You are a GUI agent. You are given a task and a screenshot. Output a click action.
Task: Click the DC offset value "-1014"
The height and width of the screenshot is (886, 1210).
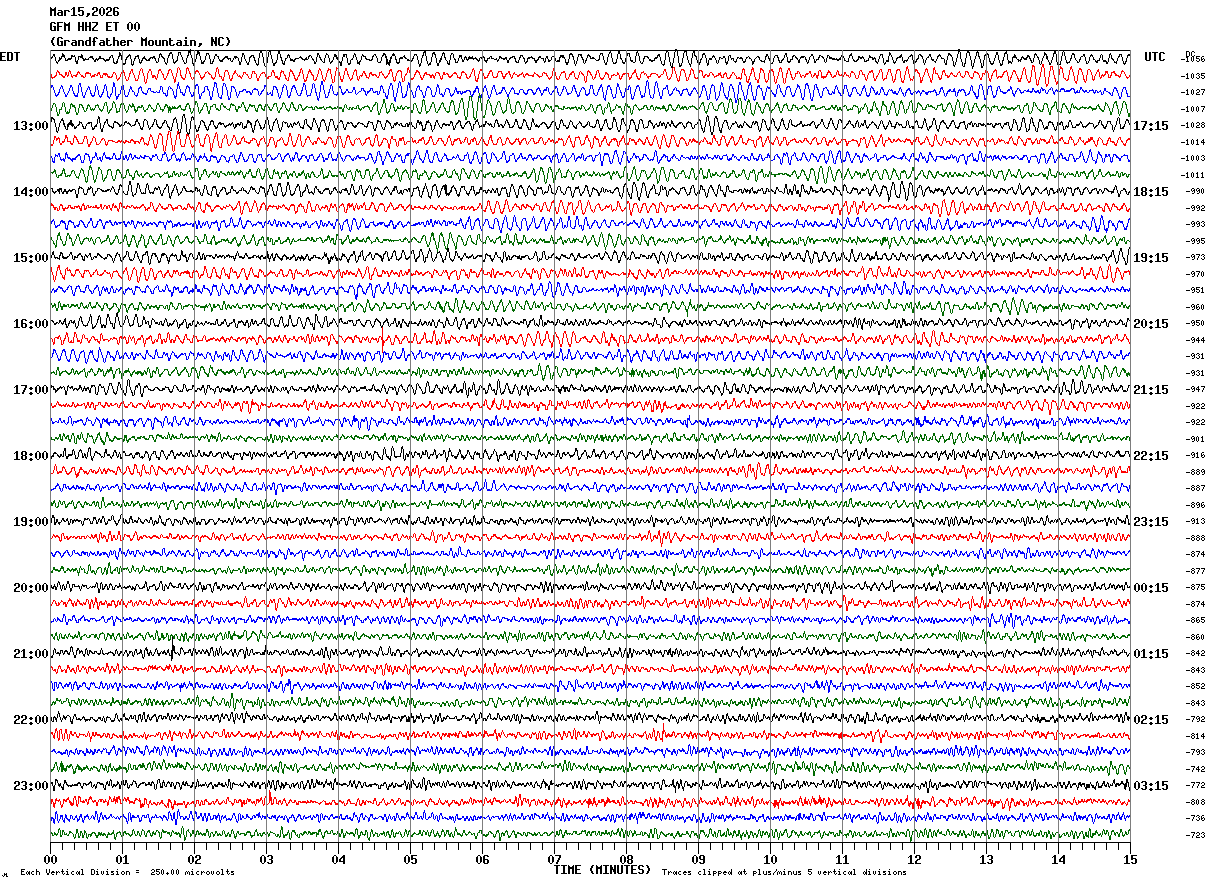coord(1193,142)
